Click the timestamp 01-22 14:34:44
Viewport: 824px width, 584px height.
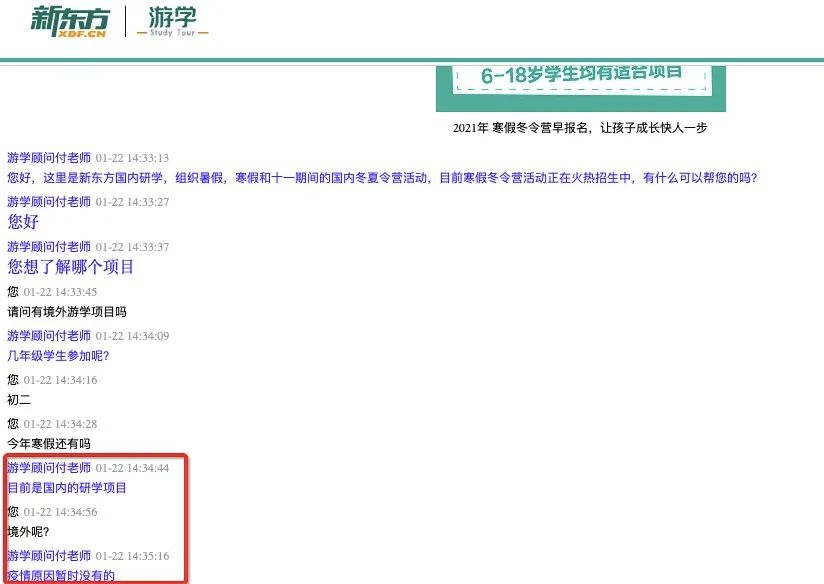133,467
